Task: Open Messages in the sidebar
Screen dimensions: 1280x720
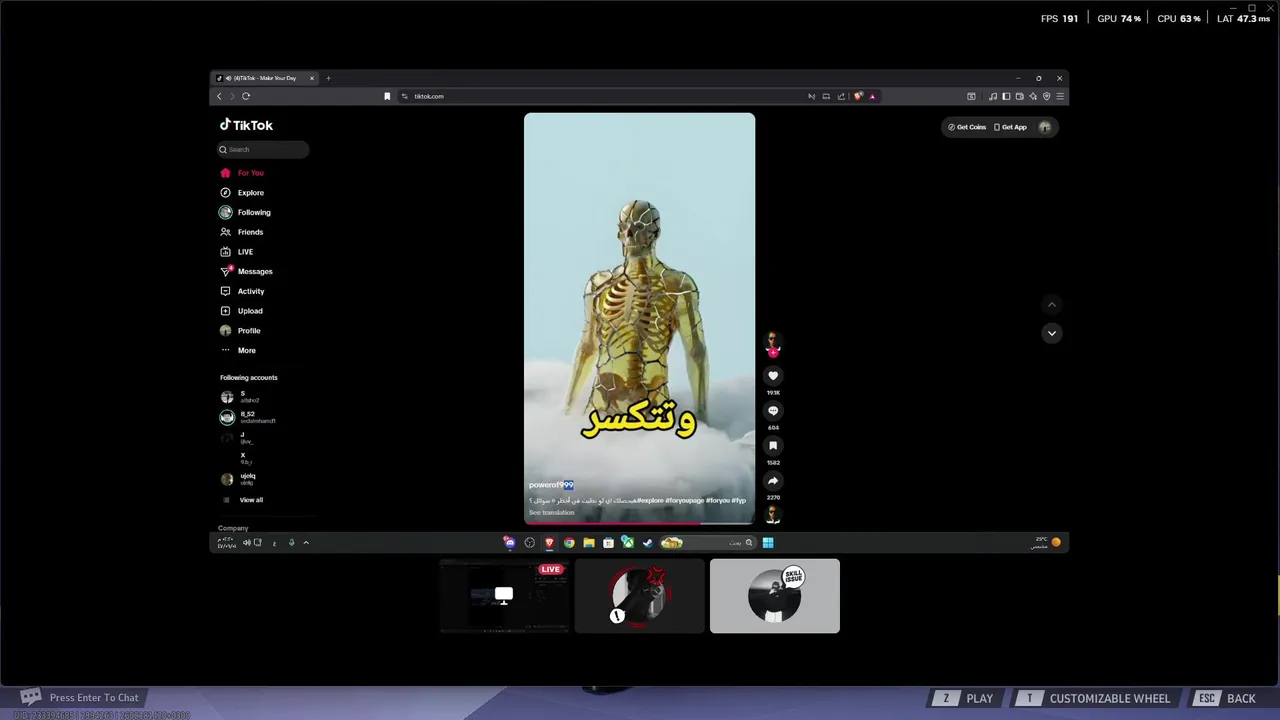Action: point(246,271)
